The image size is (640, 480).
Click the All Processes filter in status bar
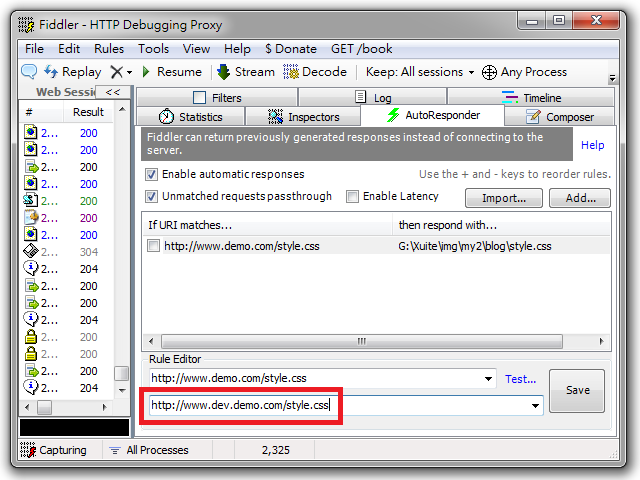149,450
